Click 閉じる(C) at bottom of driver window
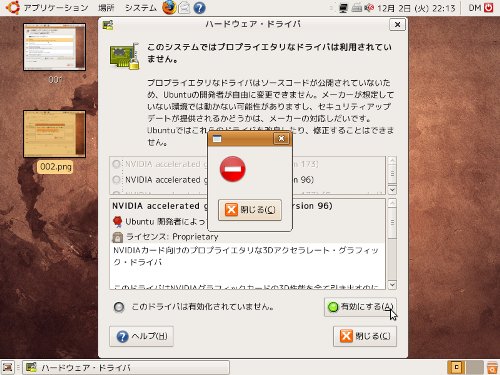Image resolution: width=500 pixels, height=375 pixels. [365, 336]
